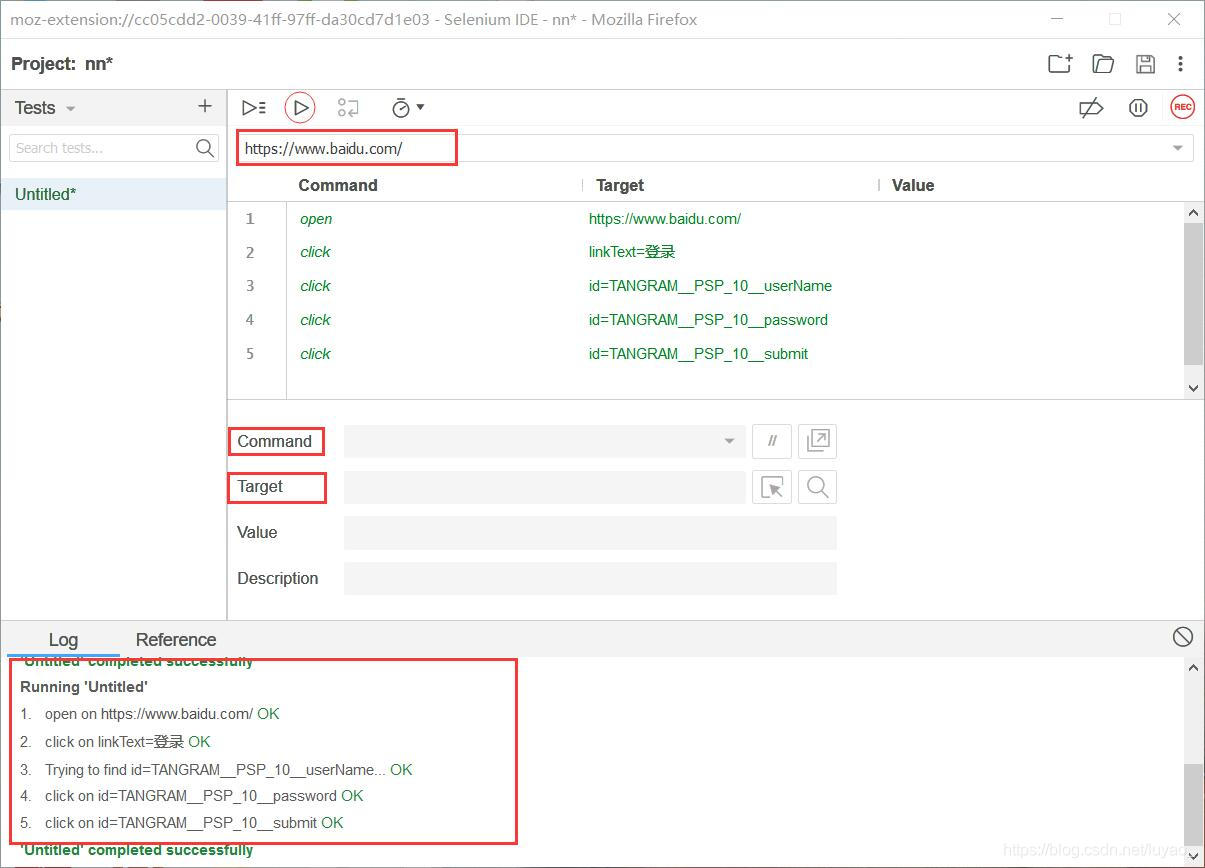Expand the base URL dropdown arrow
The height and width of the screenshot is (868, 1205).
pos(1178,149)
